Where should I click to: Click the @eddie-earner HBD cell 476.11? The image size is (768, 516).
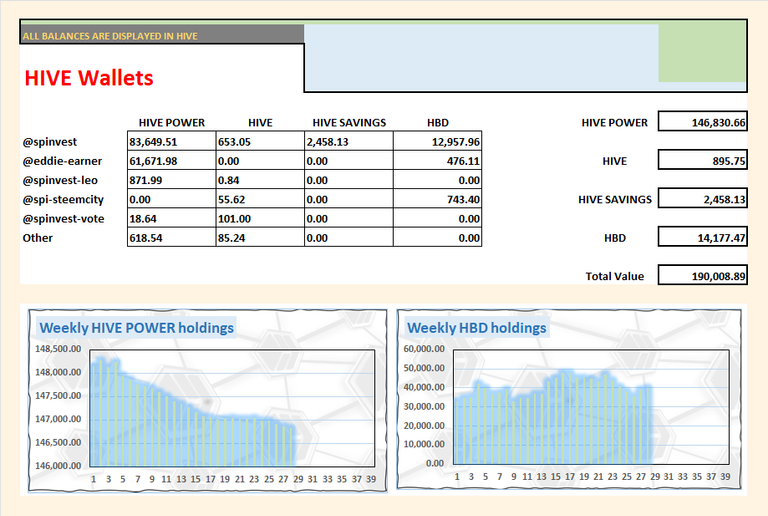pyautogui.click(x=437, y=161)
